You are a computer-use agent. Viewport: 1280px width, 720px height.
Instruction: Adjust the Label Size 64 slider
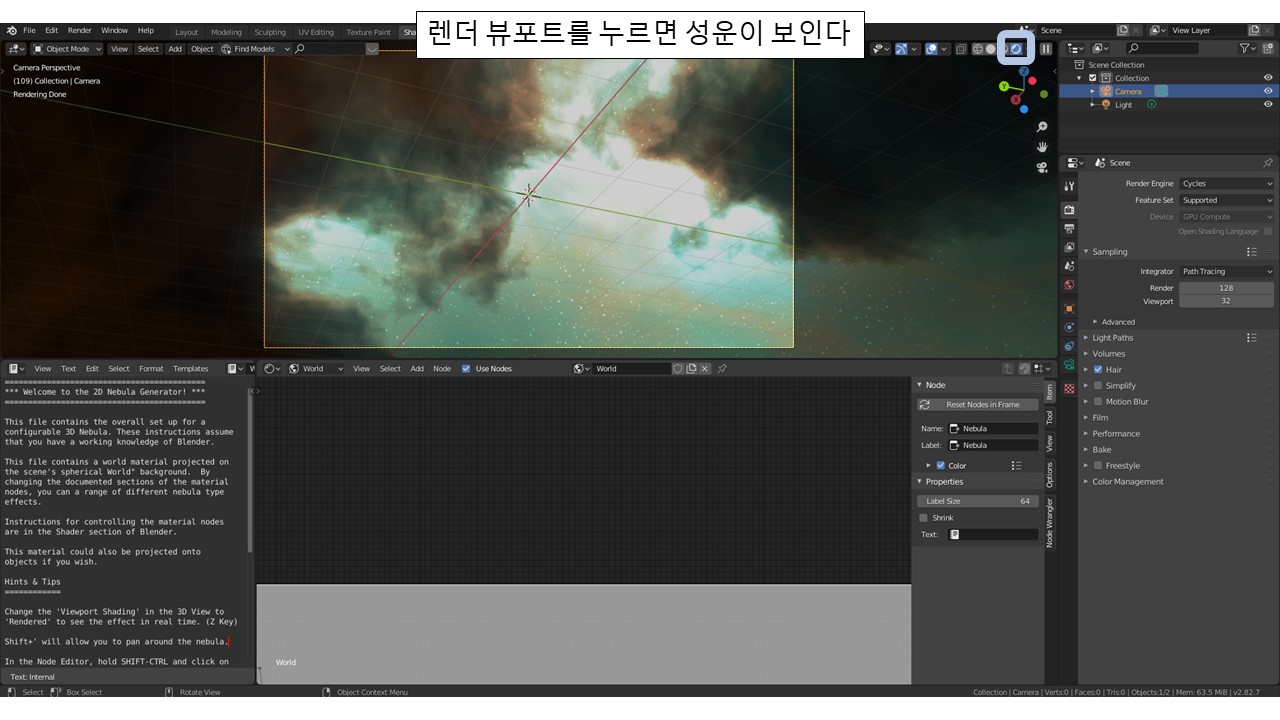tap(978, 500)
